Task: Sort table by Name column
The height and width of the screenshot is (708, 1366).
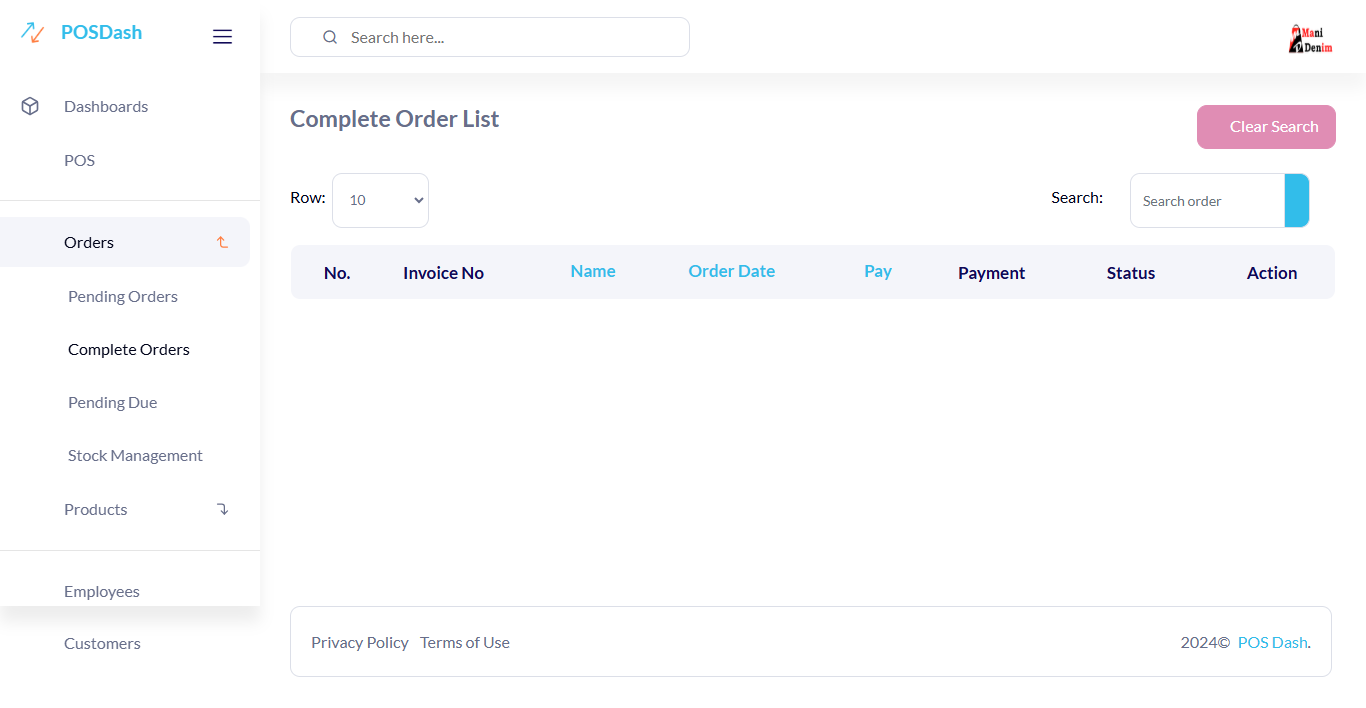Action: pyautogui.click(x=593, y=271)
